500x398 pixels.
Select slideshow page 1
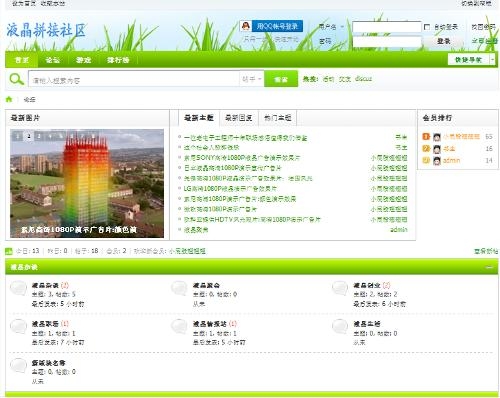(18, 136)
